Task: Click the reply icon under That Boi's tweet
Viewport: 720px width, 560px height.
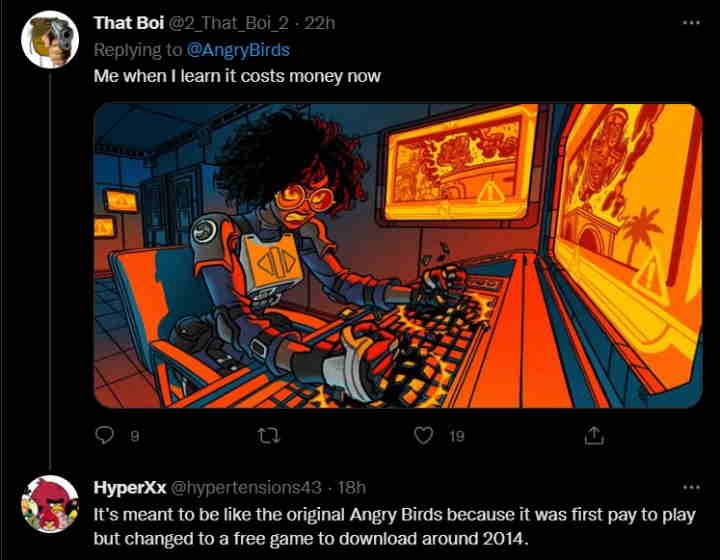Action: [x=104, y=435]
